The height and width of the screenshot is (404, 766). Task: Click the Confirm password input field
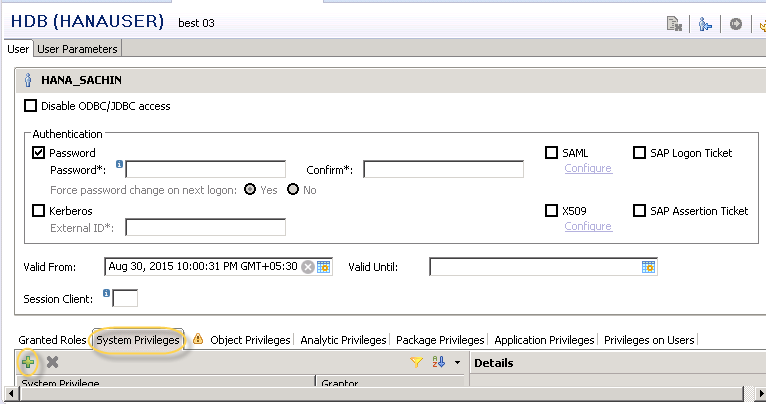tap(443, 170)
